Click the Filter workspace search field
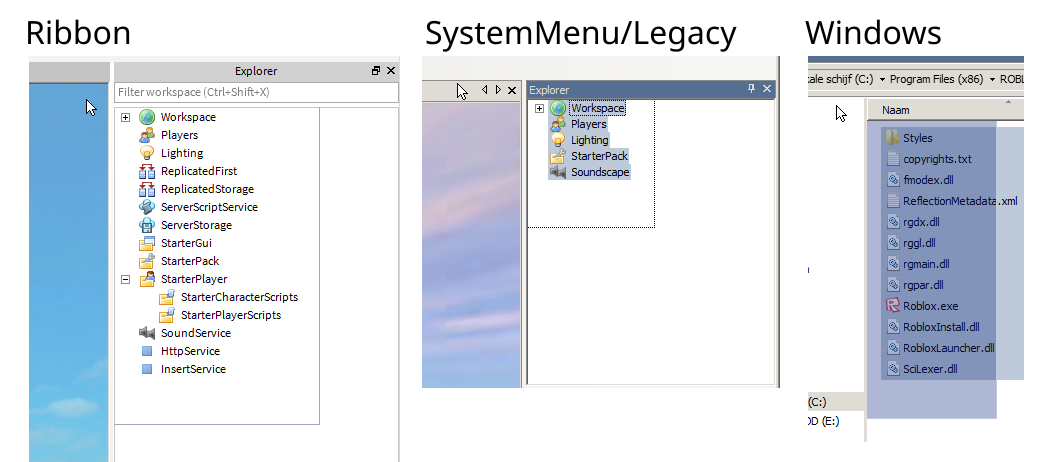The image size is (1038, 462). (x=257, y=92)
